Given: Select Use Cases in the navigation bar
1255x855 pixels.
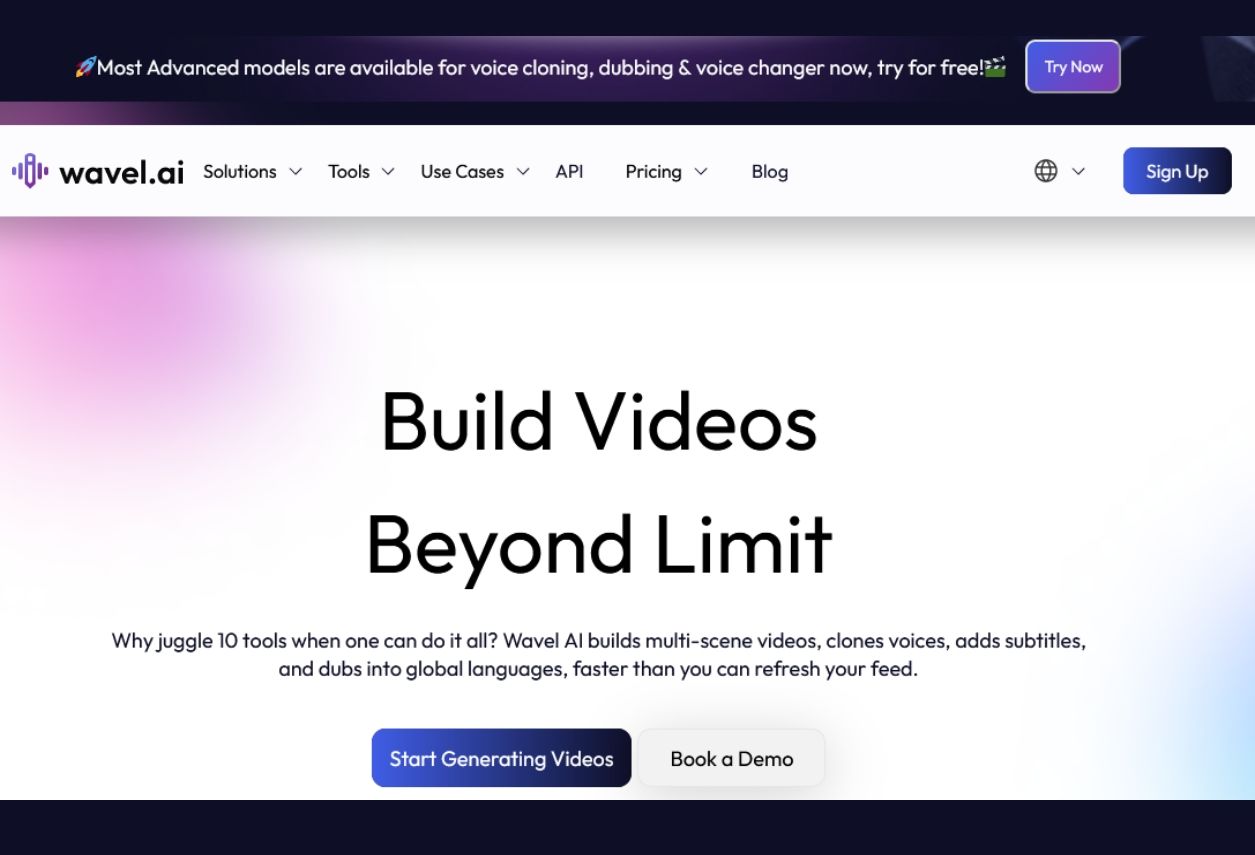Looking at the screenshot, I should (x=462, y=172).
